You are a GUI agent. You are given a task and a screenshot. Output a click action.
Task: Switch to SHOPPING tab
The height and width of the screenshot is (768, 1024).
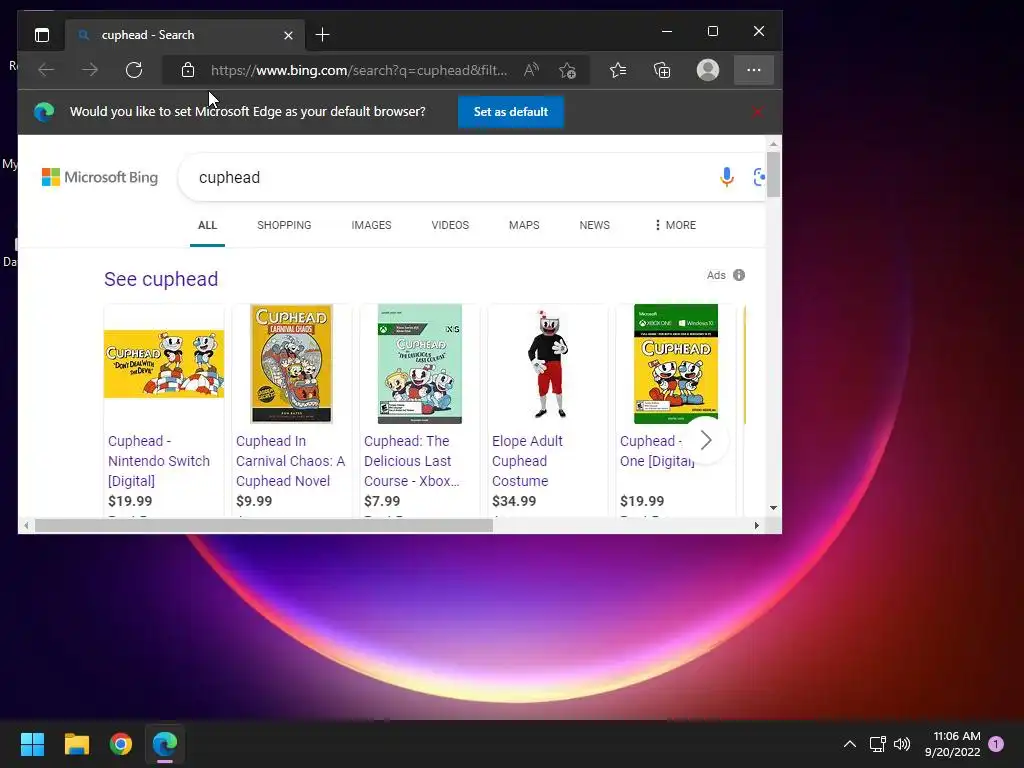284,225
